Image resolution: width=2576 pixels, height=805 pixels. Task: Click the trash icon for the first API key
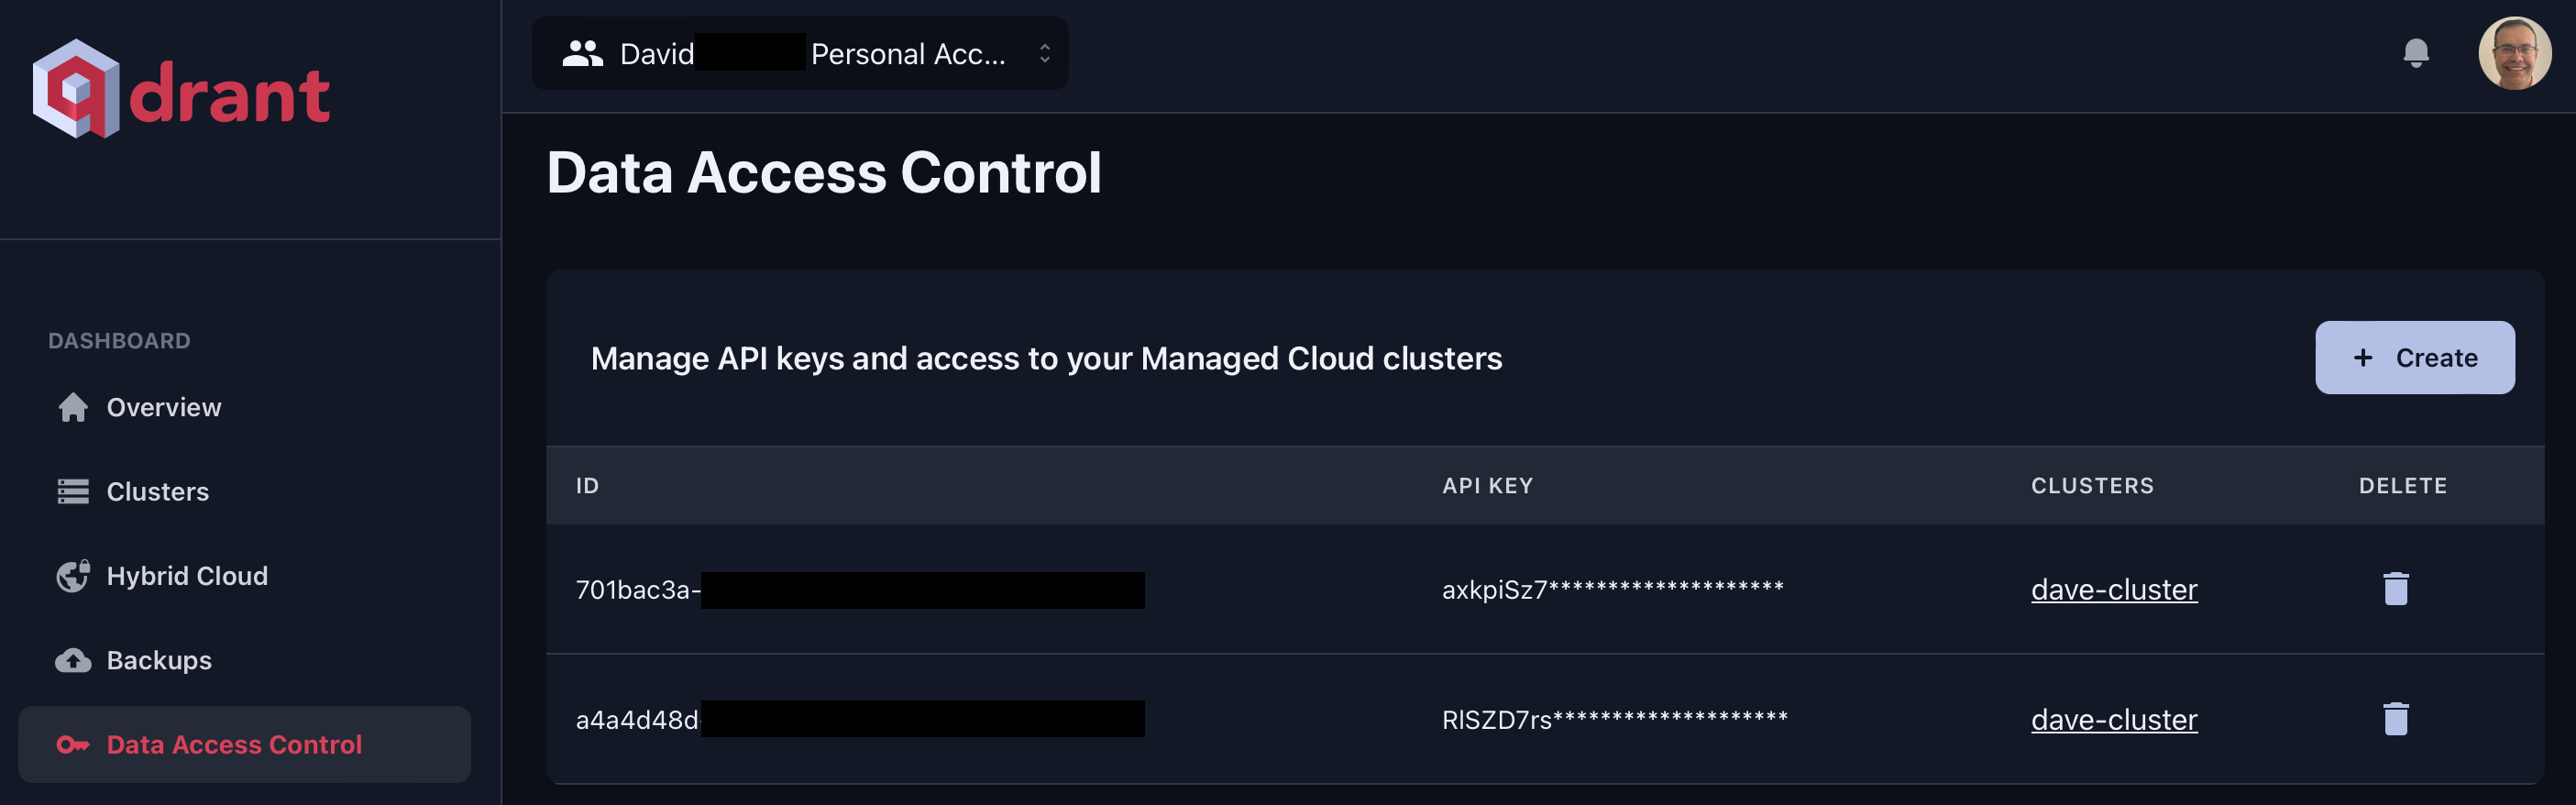coord(2397,589)
